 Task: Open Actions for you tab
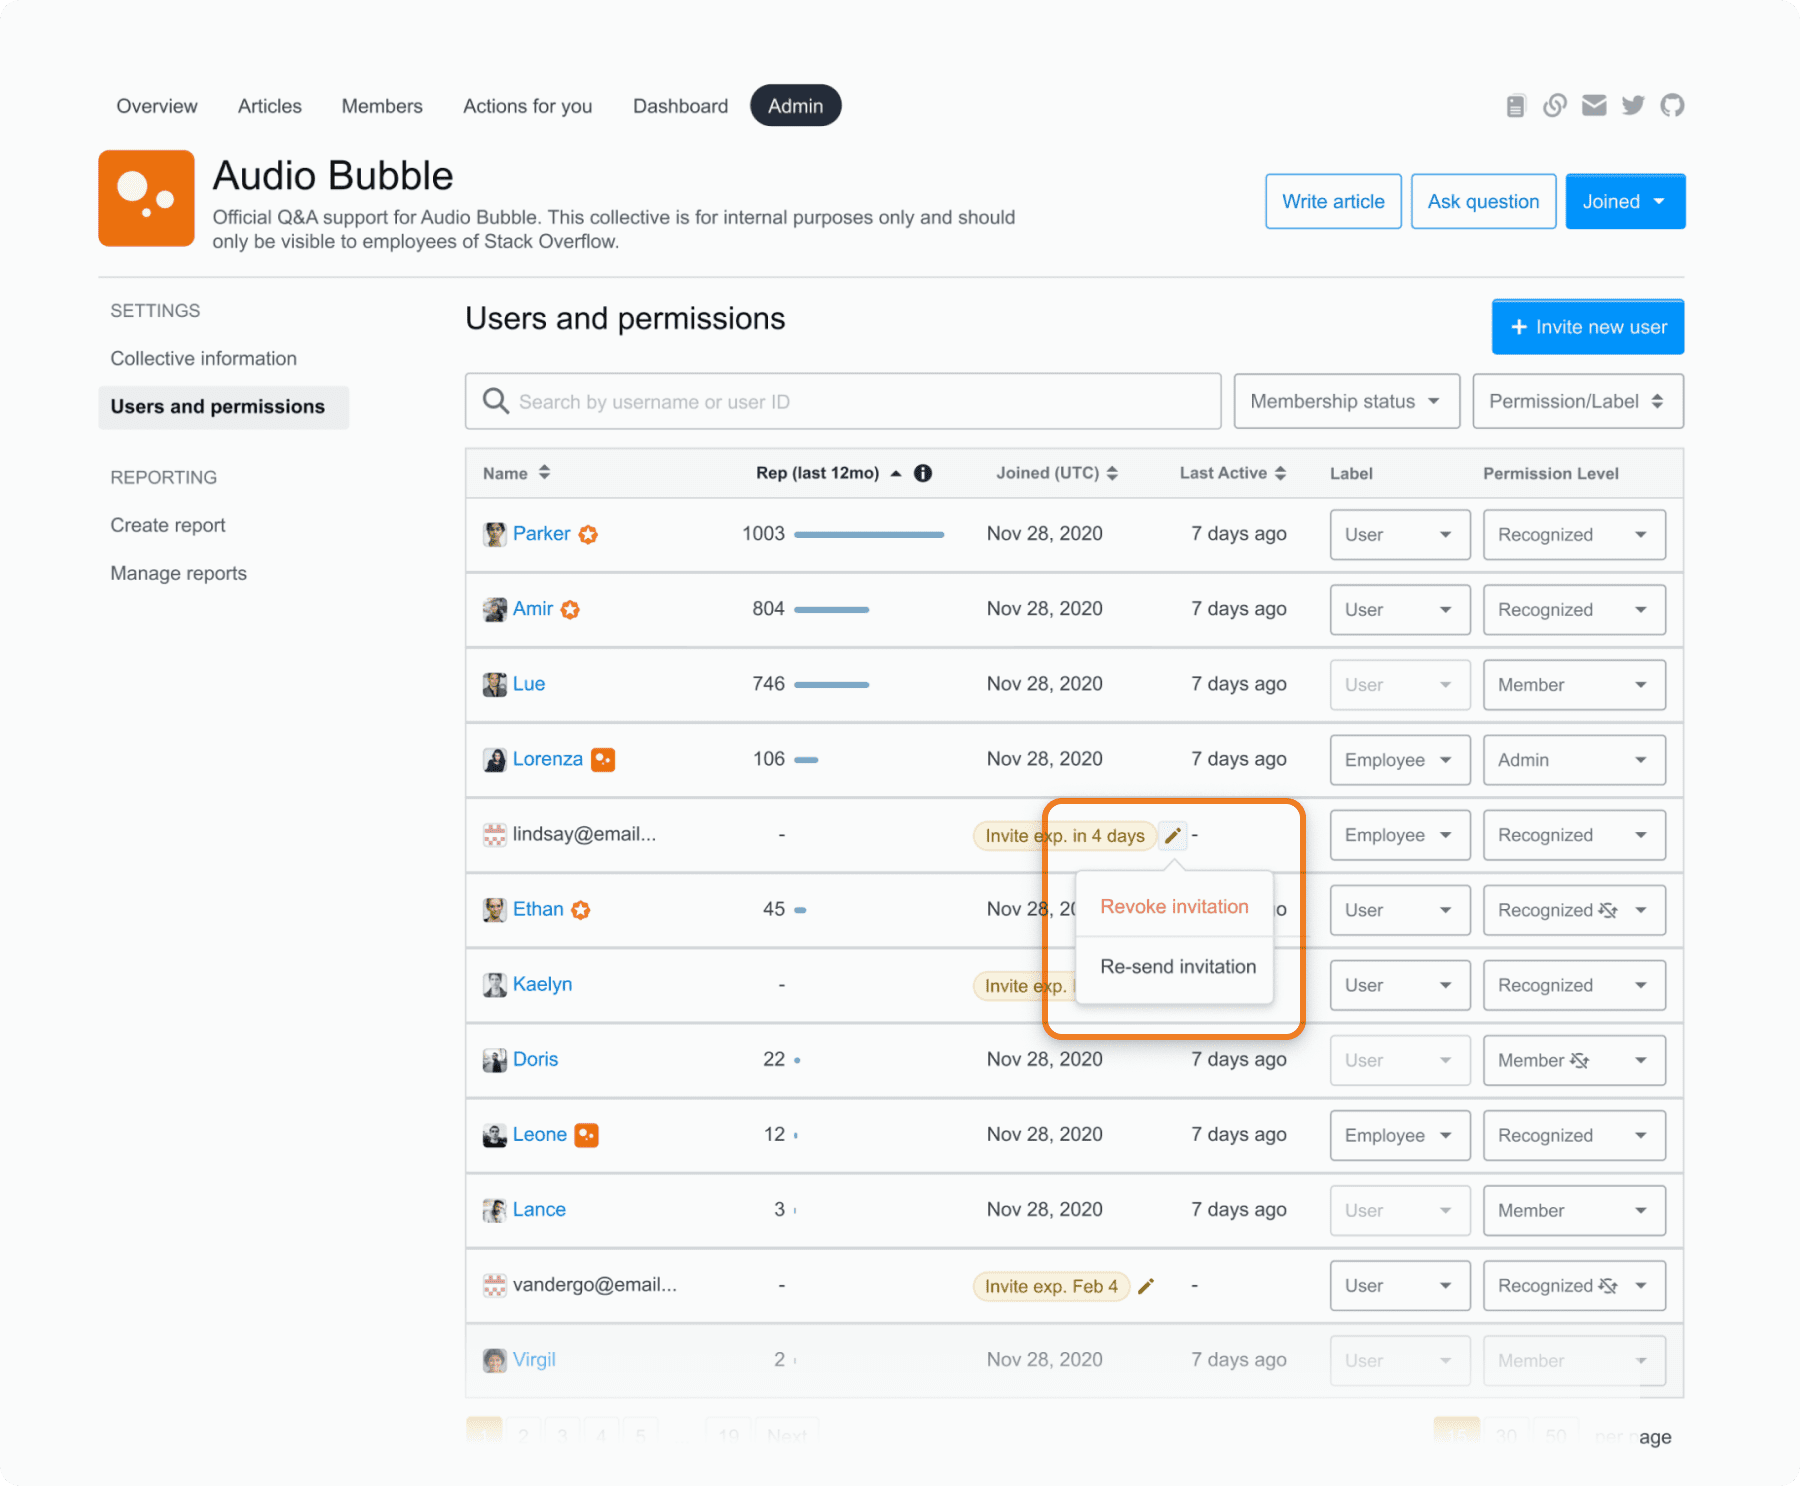click(x=528, y=106)
